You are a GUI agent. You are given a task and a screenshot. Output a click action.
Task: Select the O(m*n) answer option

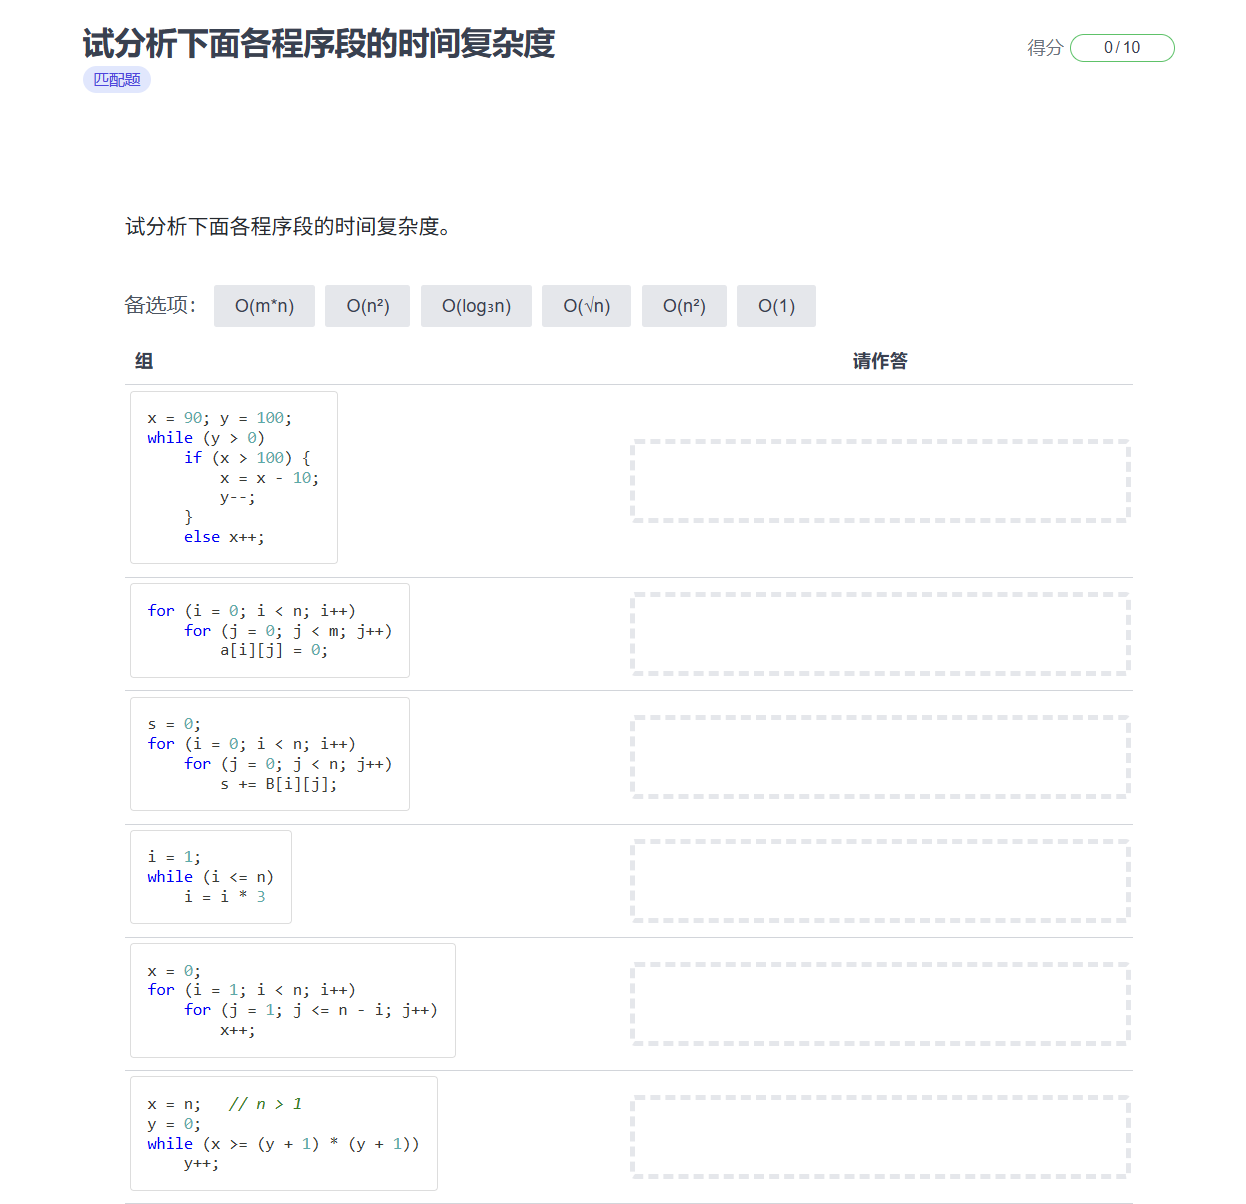coord(264,306)
